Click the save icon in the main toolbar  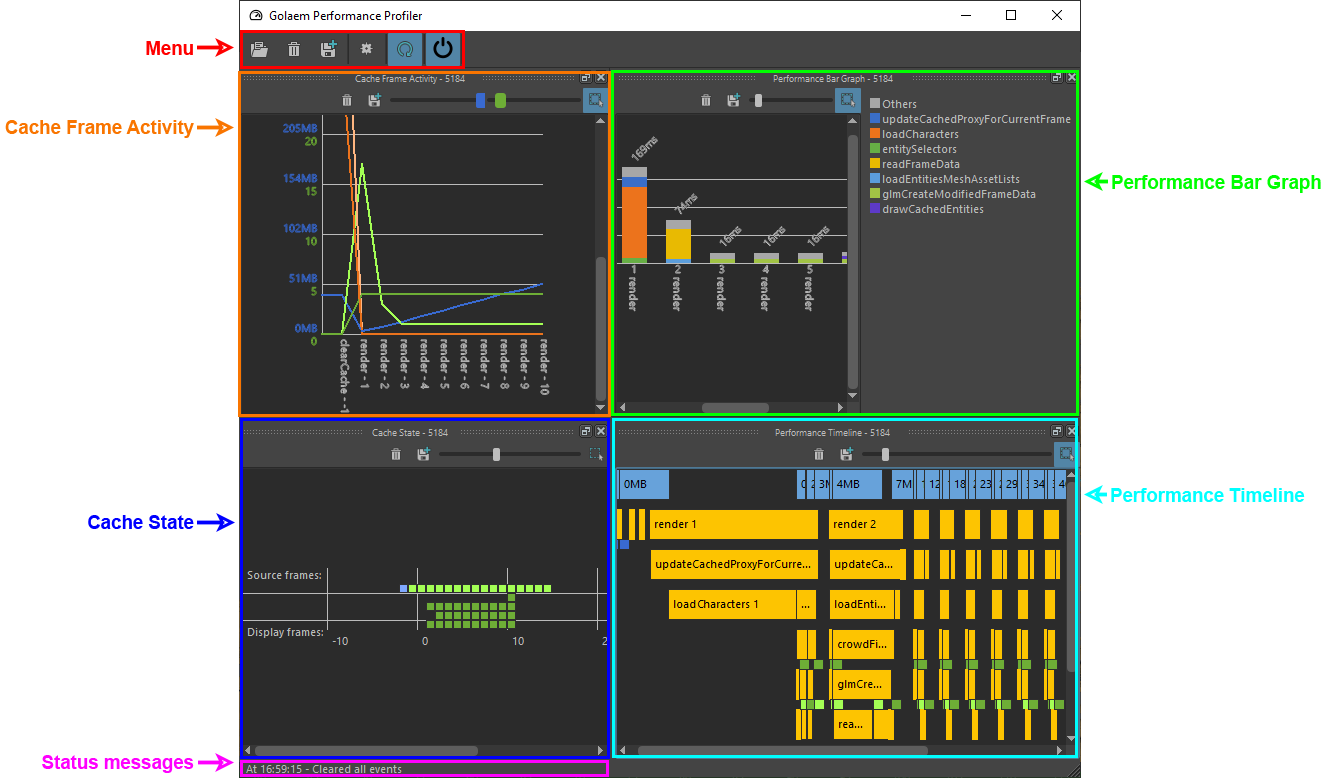click(329, 48)
